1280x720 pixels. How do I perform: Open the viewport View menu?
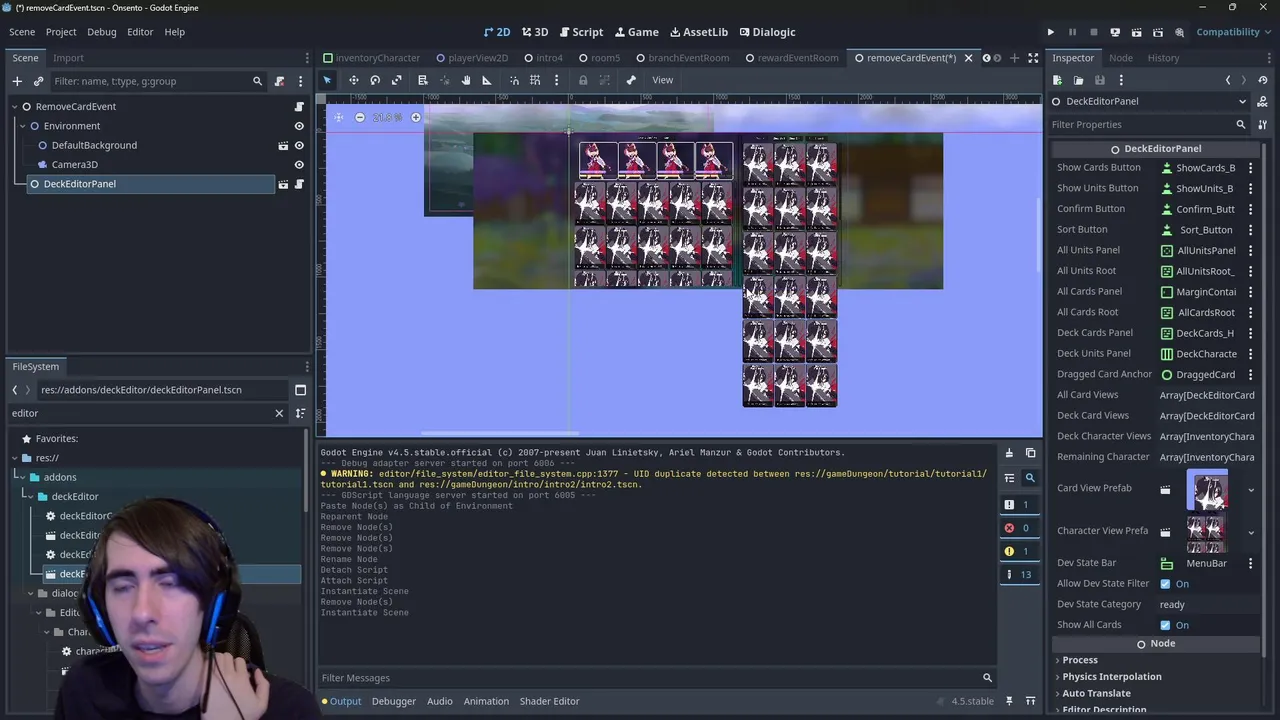tap(663, 80)
